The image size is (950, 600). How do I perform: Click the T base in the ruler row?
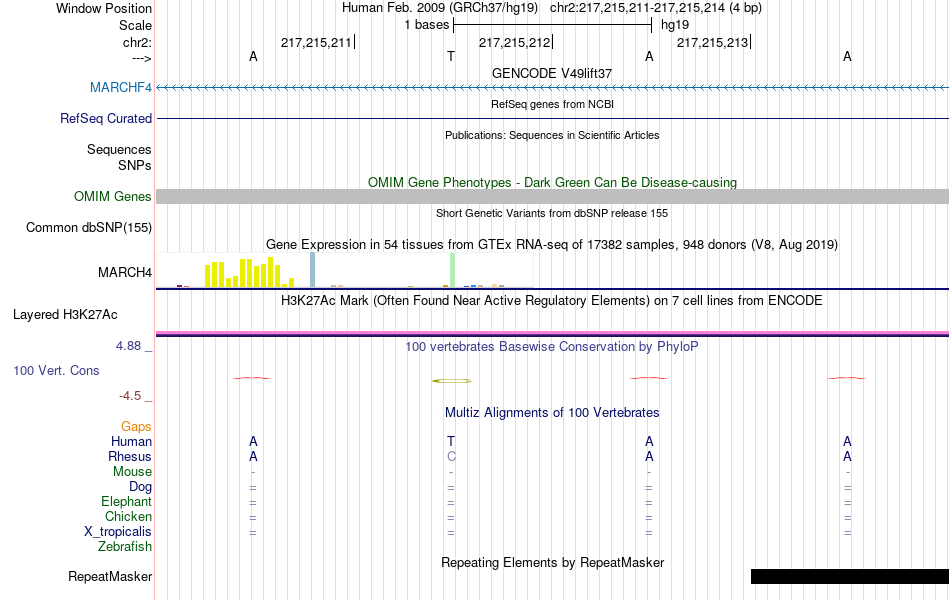click(451, 56)
